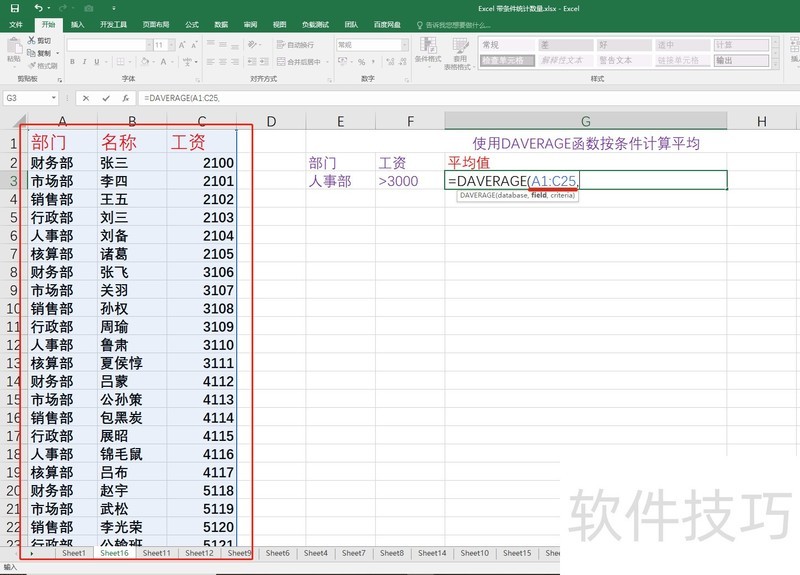Click the Increase Font Size icon

point(180,45)
